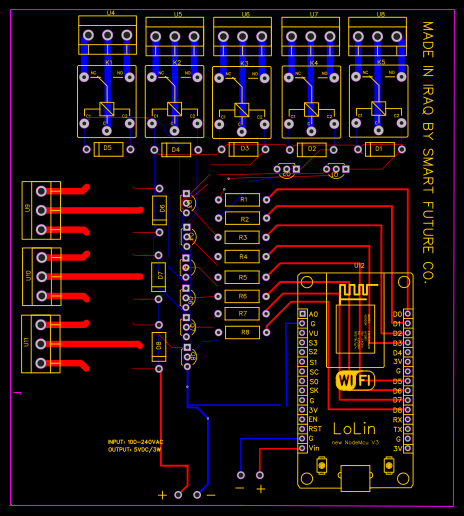
Task: Select the TX pin pad
Action: 408,429
